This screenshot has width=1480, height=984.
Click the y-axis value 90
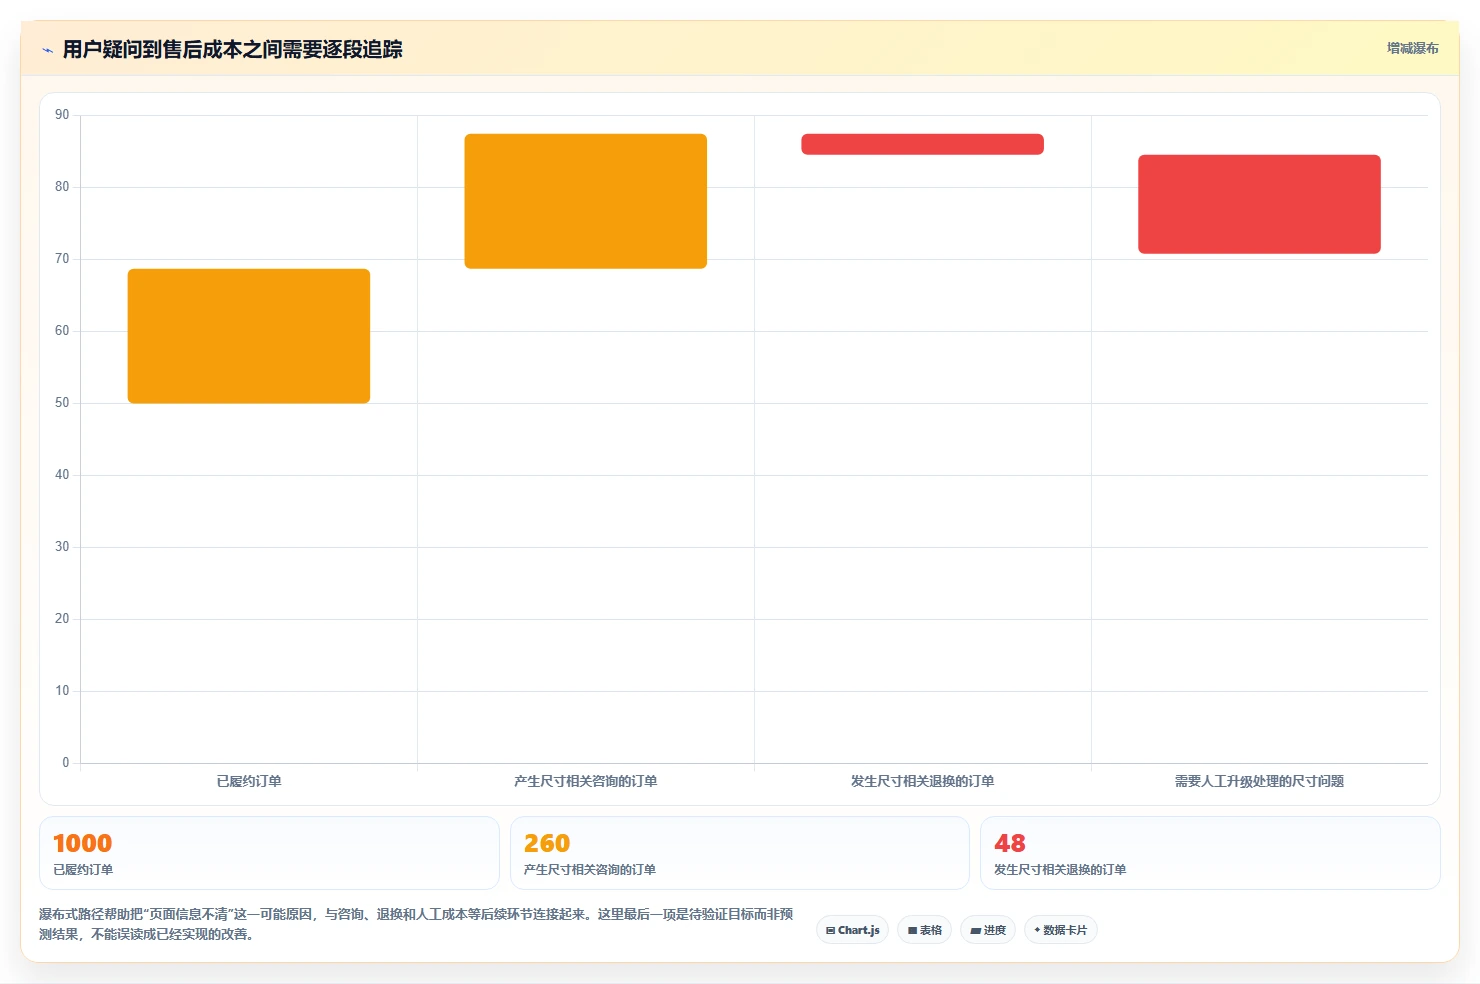pos(62,115)
